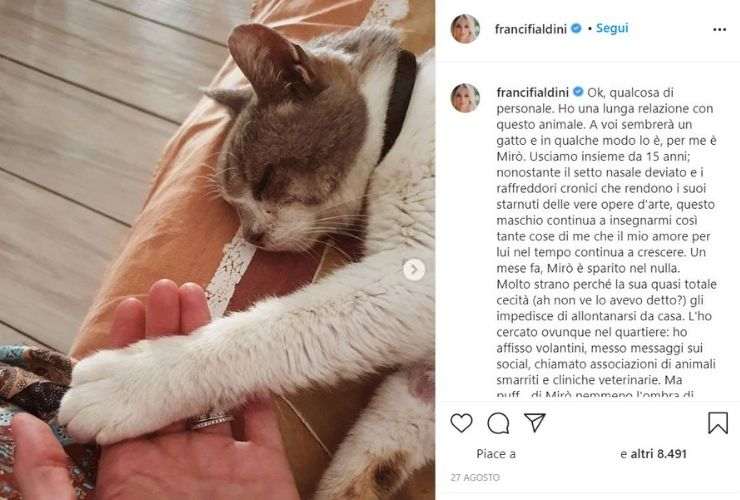Click the header profile avatar
The image size is (740, 500).
tap(465, 29)
